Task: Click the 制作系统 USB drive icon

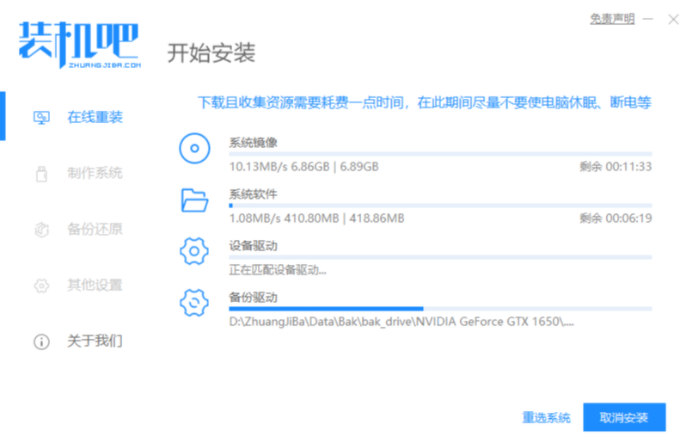Action: (x=41, y=173)
